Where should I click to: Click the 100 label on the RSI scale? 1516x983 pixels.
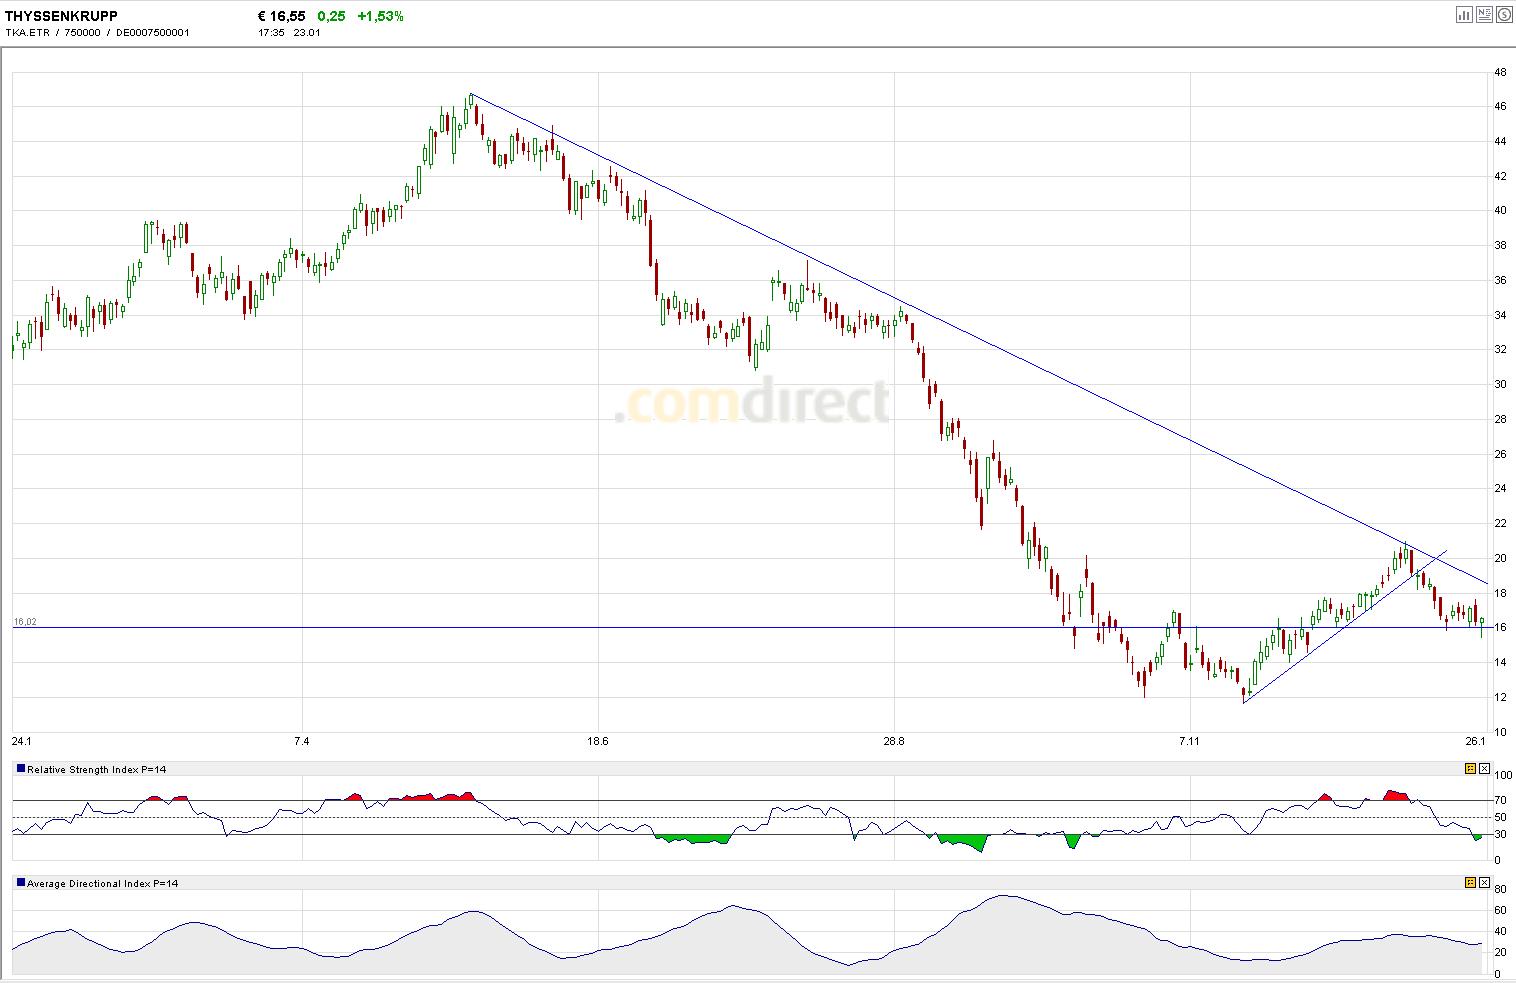[1503, 776]
